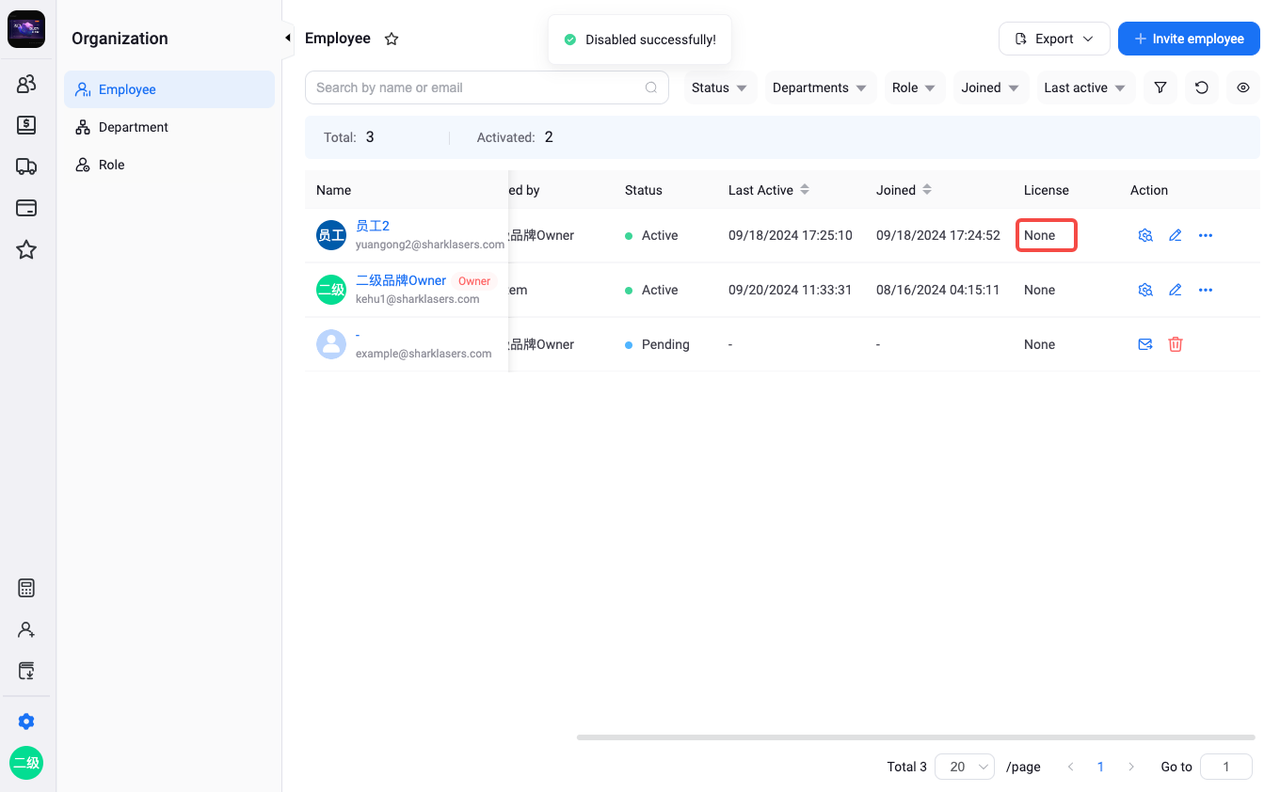Open the 员工2 employee name link

click(372, 227)
